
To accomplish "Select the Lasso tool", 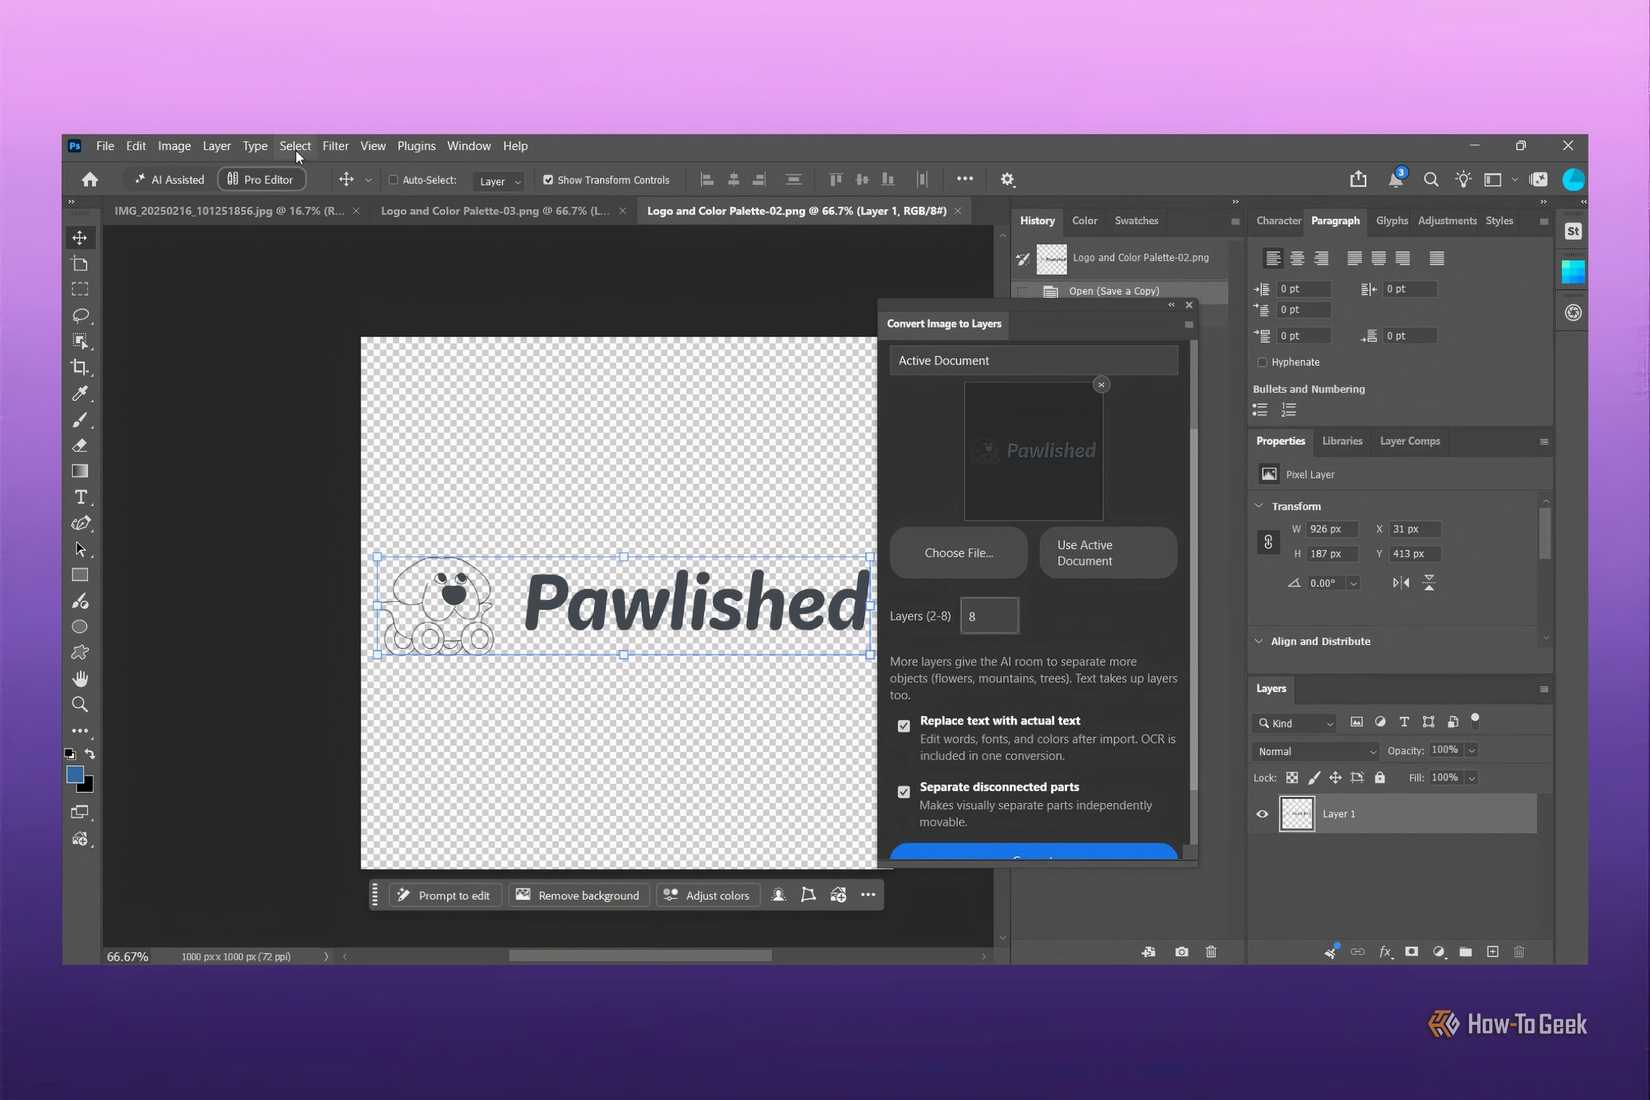I will (80, 316).
